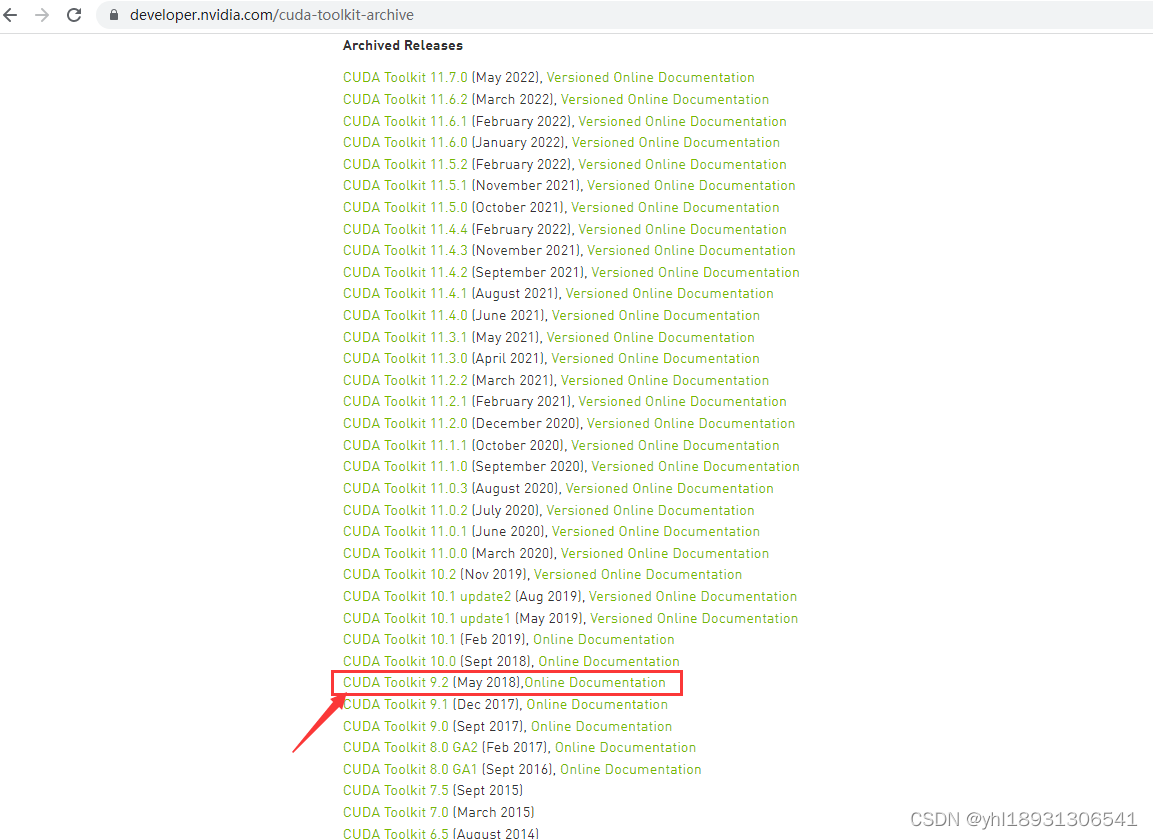1153x839 pixels.
Task: Open CUDA Toolkit 11.0.3 link
Action: tap(404, 488)
